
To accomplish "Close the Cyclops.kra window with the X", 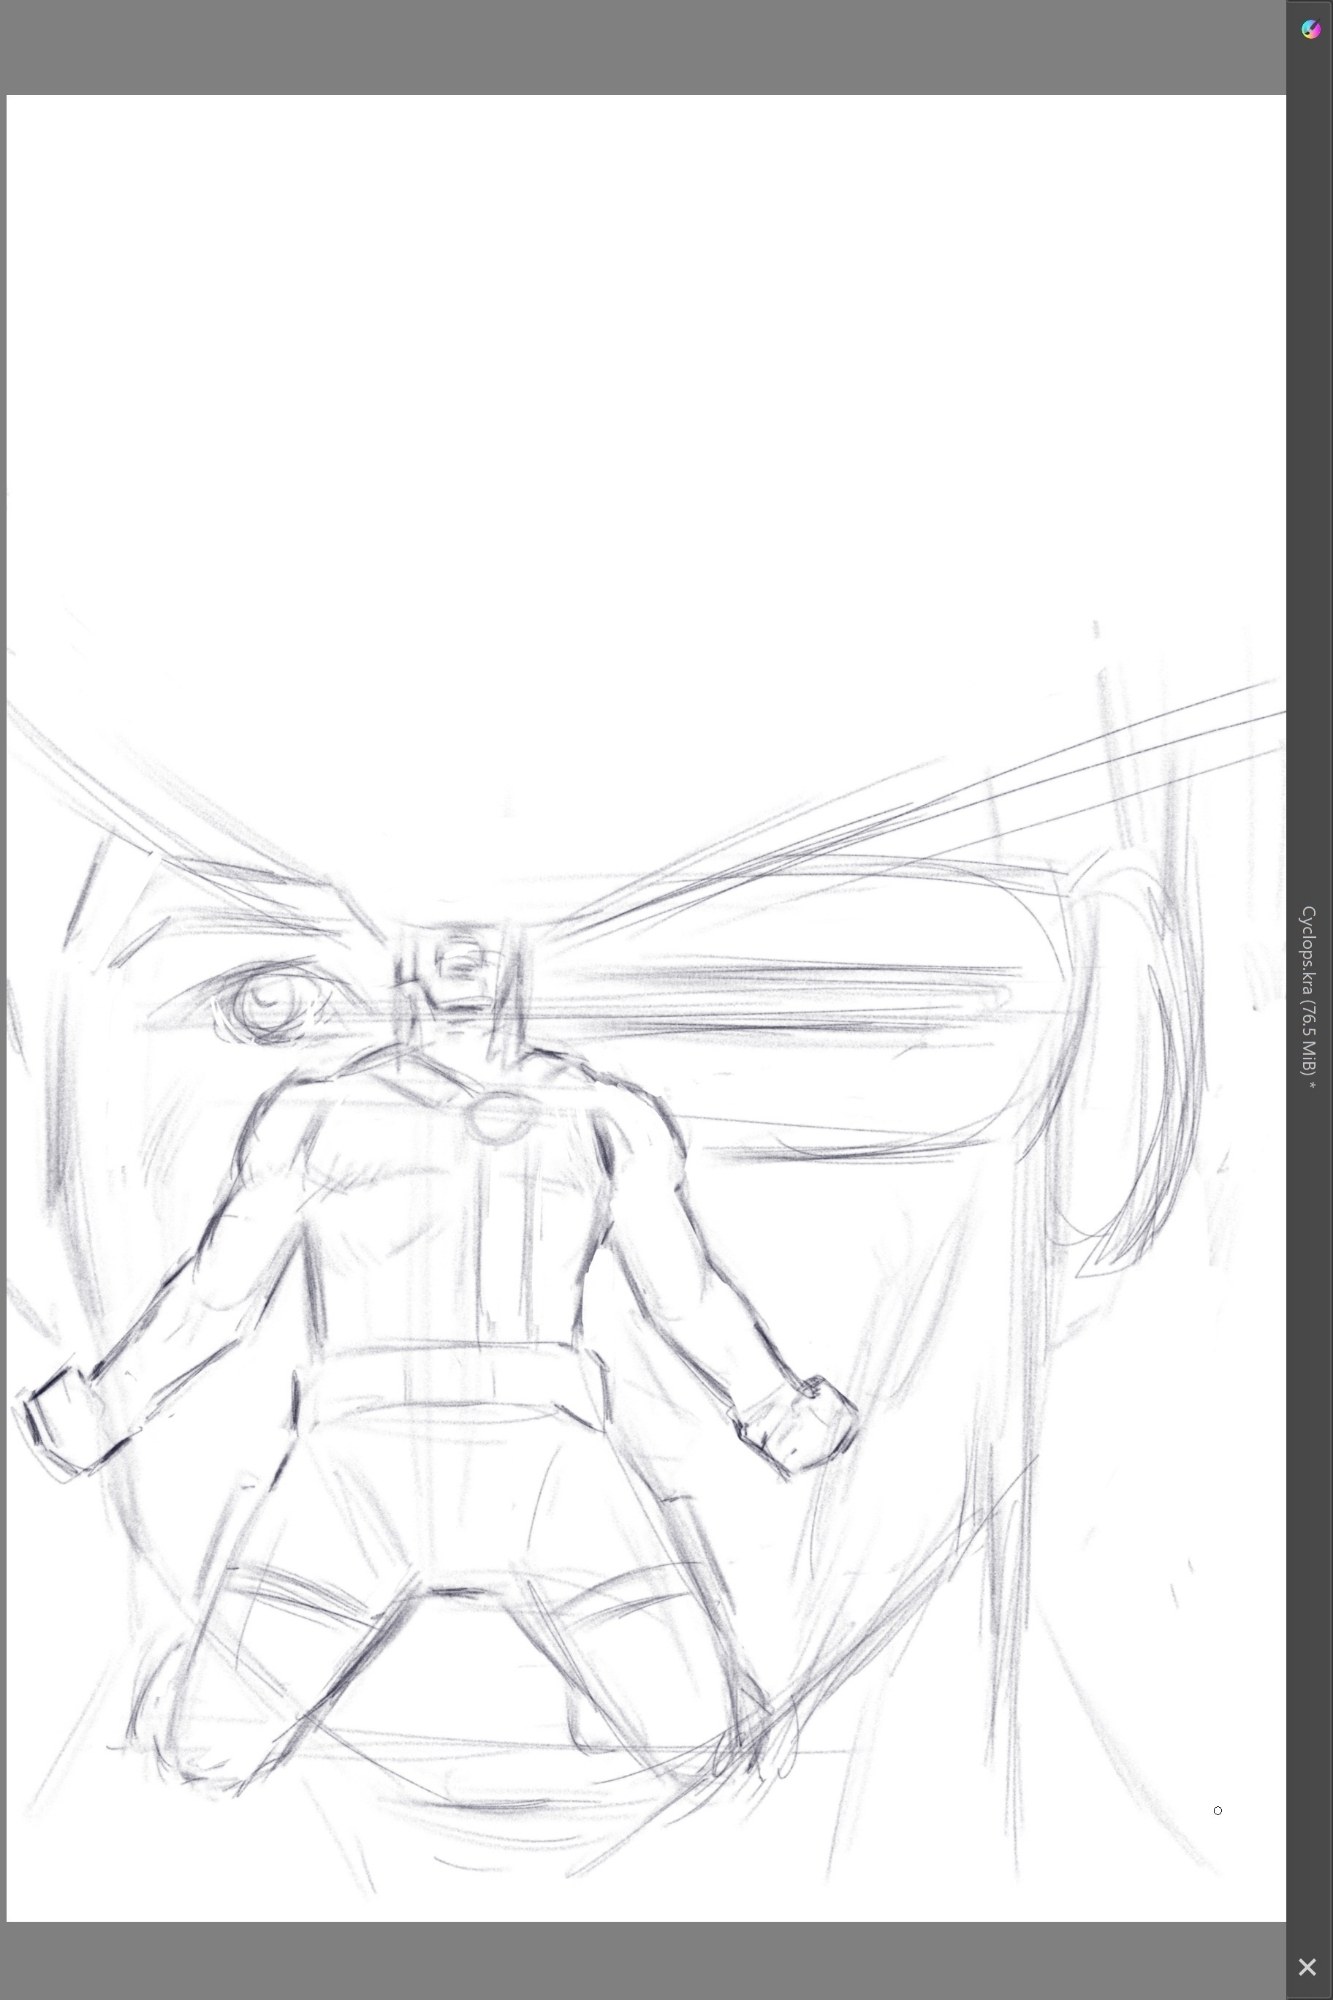I will [1306, 1967].
